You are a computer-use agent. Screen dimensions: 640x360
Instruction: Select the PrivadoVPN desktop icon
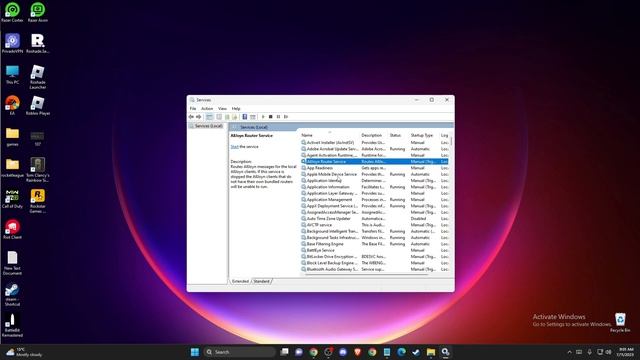click(12, 43)
